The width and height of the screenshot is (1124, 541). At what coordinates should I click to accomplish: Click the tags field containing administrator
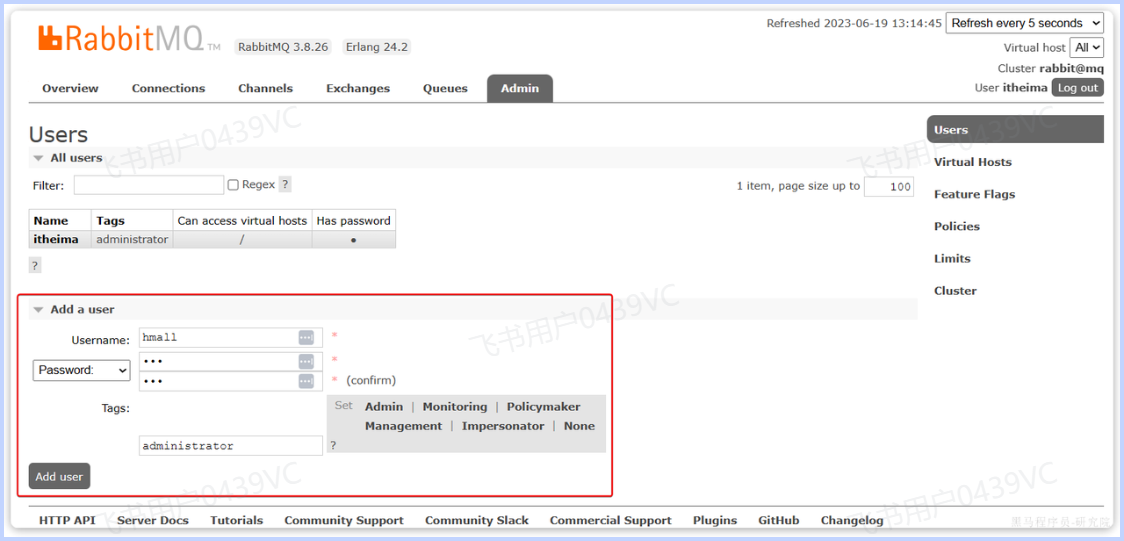click(231, 446)
